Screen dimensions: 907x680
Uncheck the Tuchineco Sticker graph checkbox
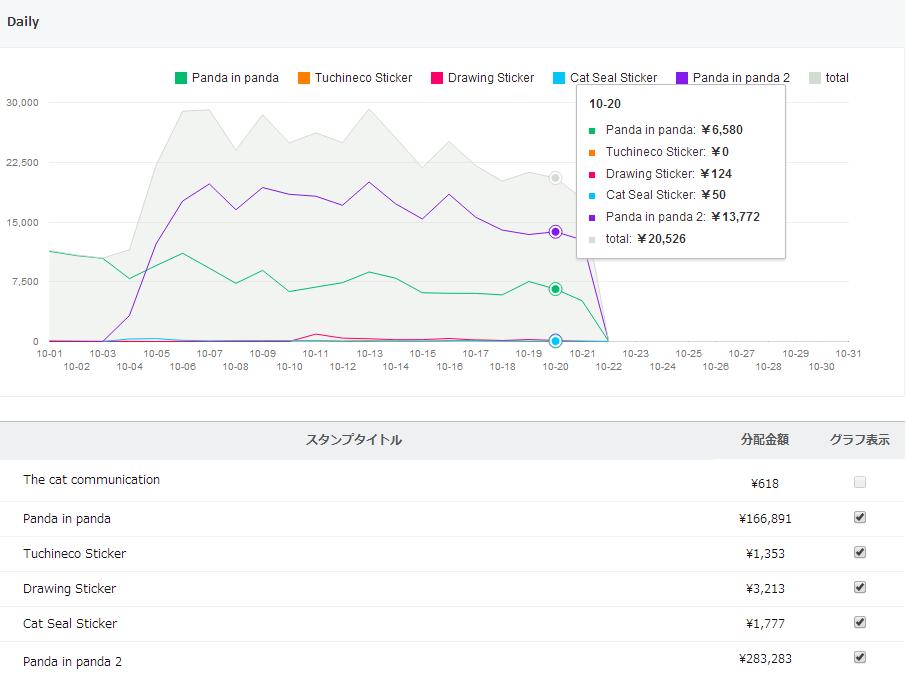tap(860, 552)
